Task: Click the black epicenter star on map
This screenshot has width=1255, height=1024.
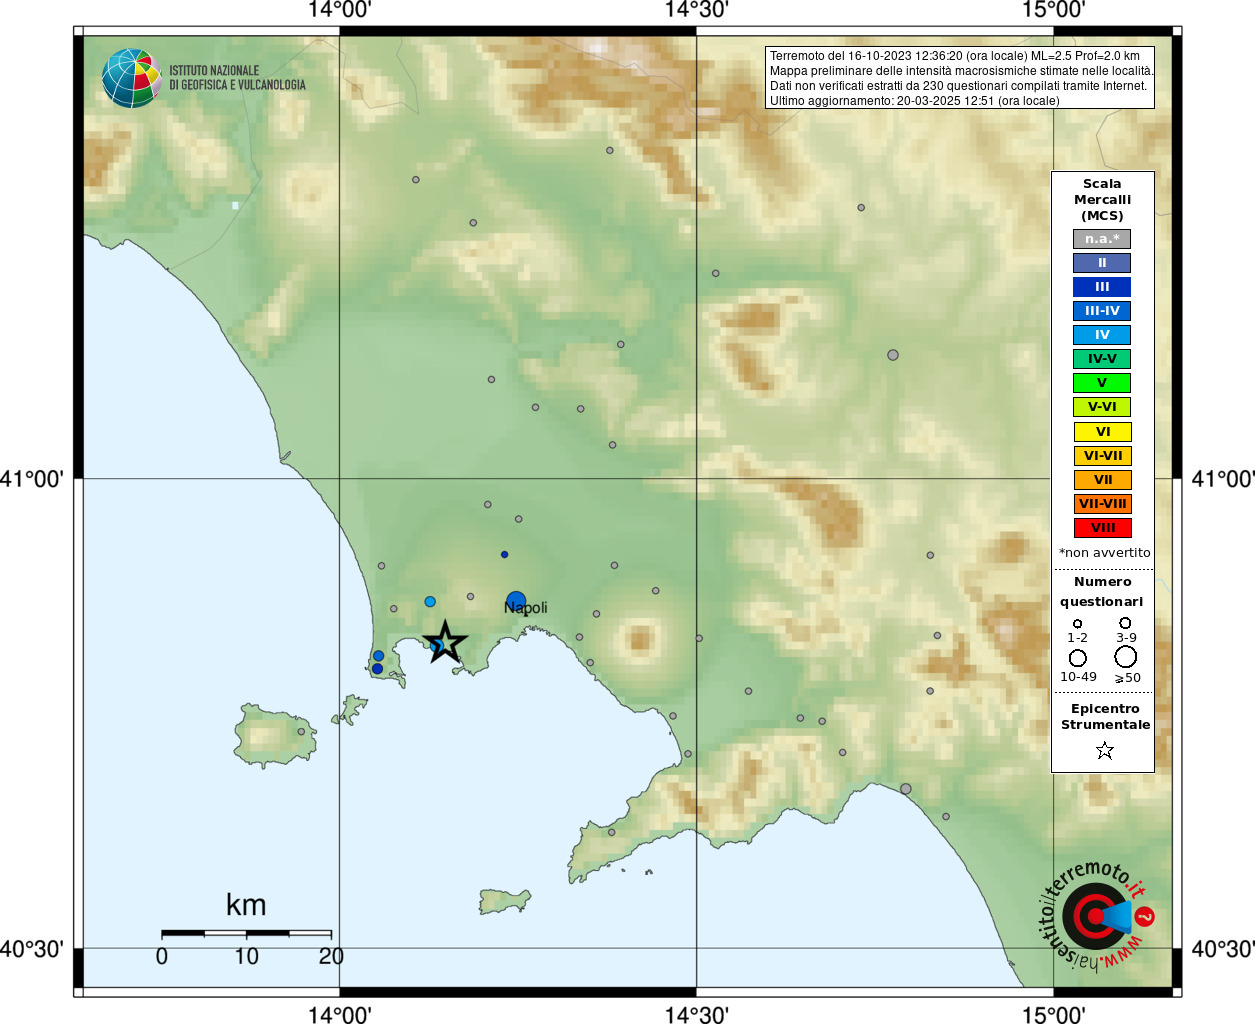Action: (x=445, y=642)
